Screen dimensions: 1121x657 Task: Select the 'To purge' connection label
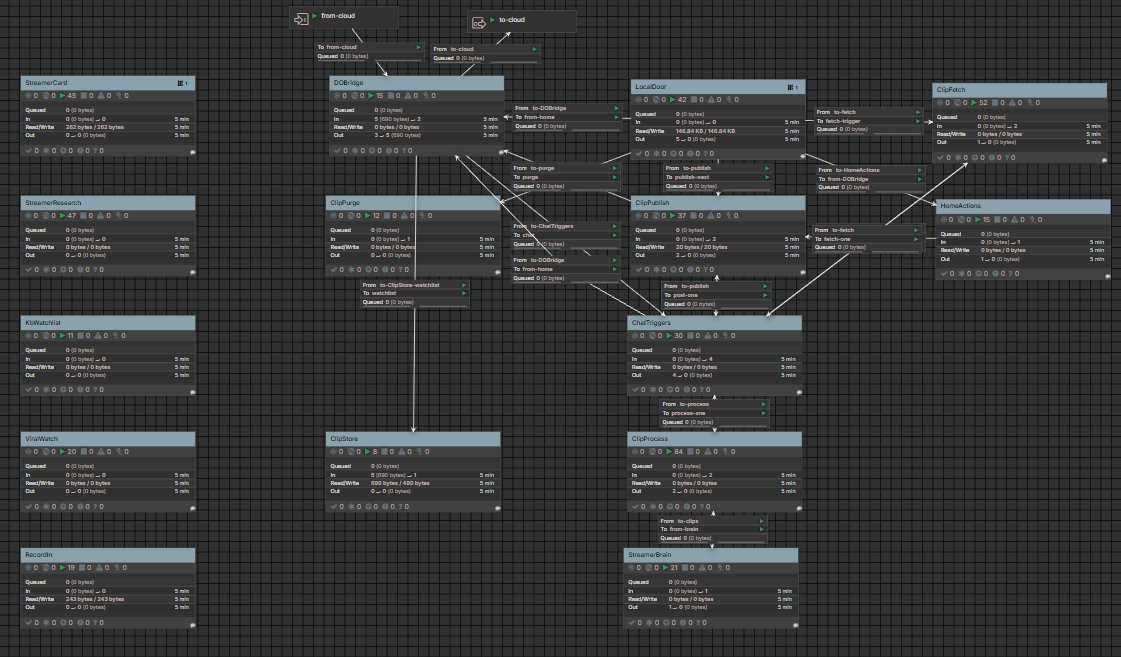(x=526, y=177)
